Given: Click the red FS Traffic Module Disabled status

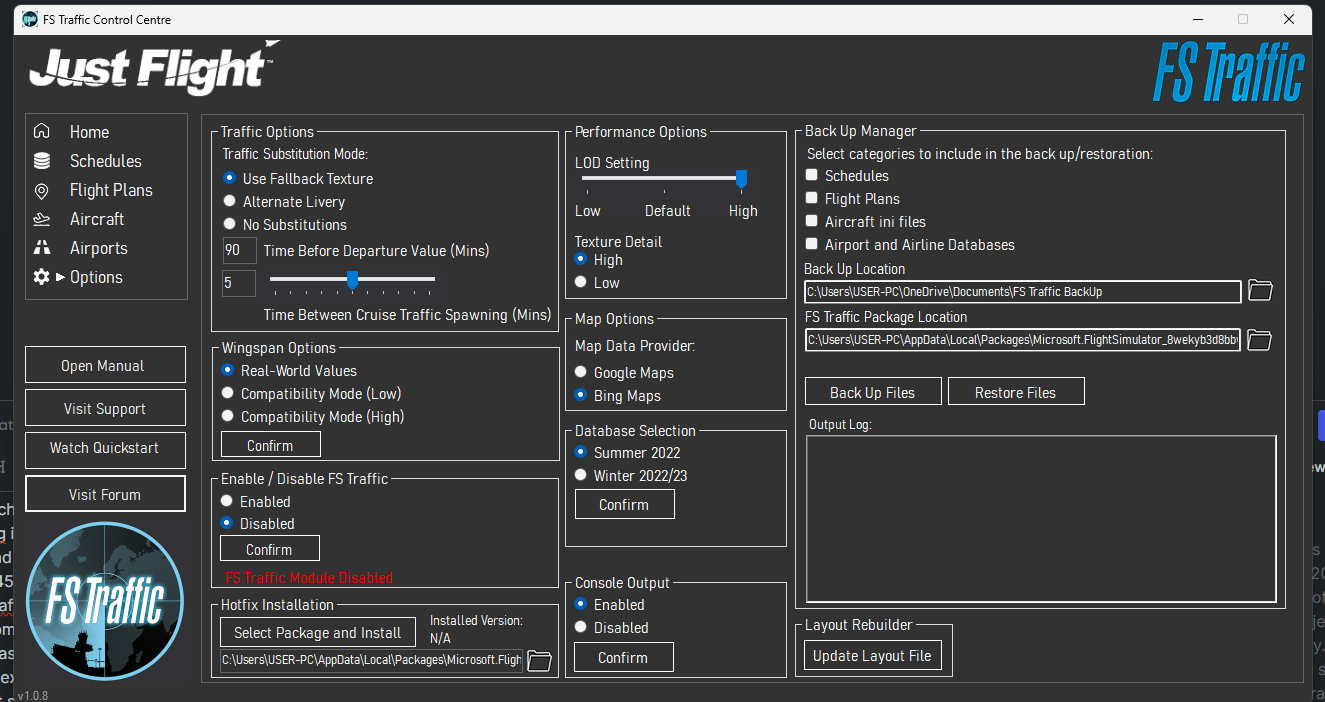Looking at the screenshot, I should point(309,578).
